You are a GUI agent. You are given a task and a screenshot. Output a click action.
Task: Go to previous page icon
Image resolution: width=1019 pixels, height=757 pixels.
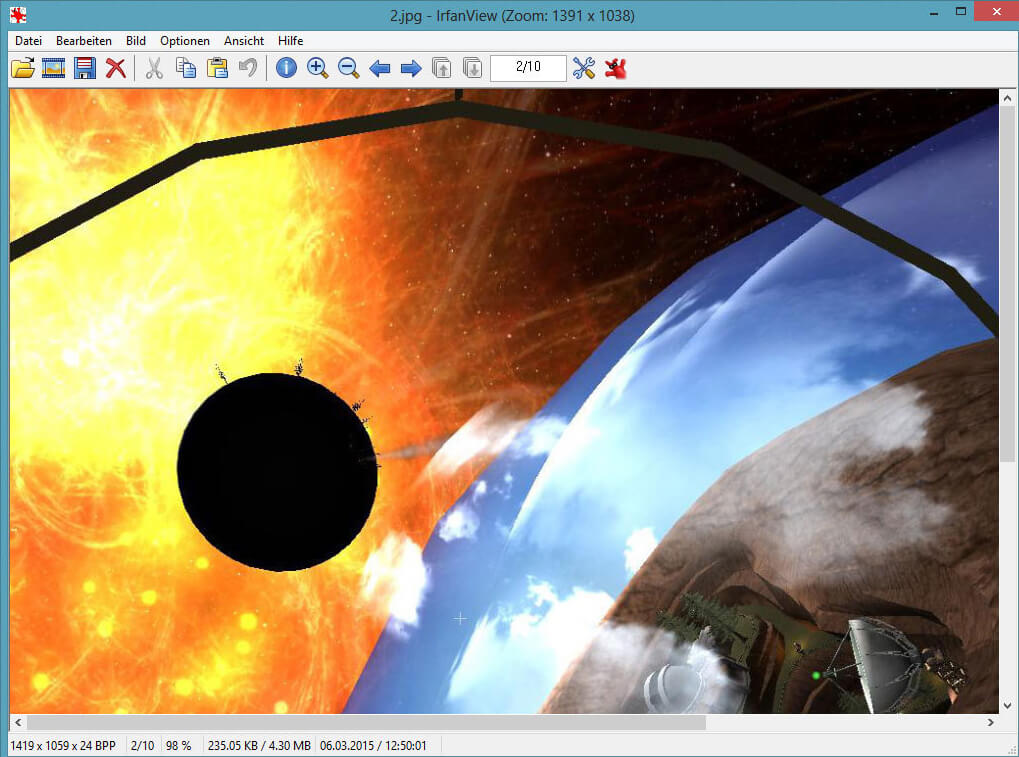(x=441, y=68)
